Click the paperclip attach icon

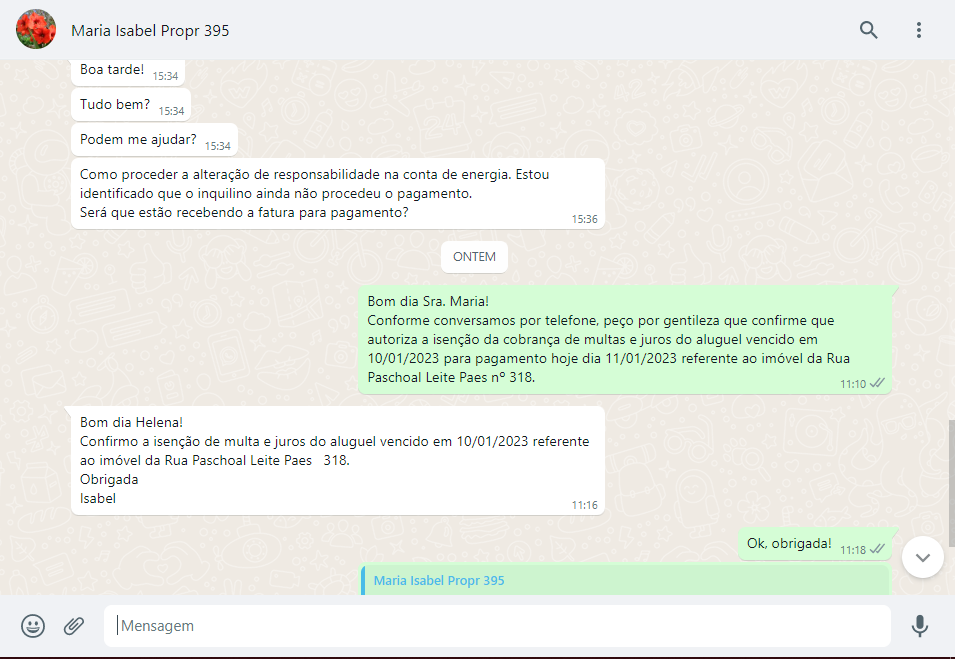(x=74, y=626)
